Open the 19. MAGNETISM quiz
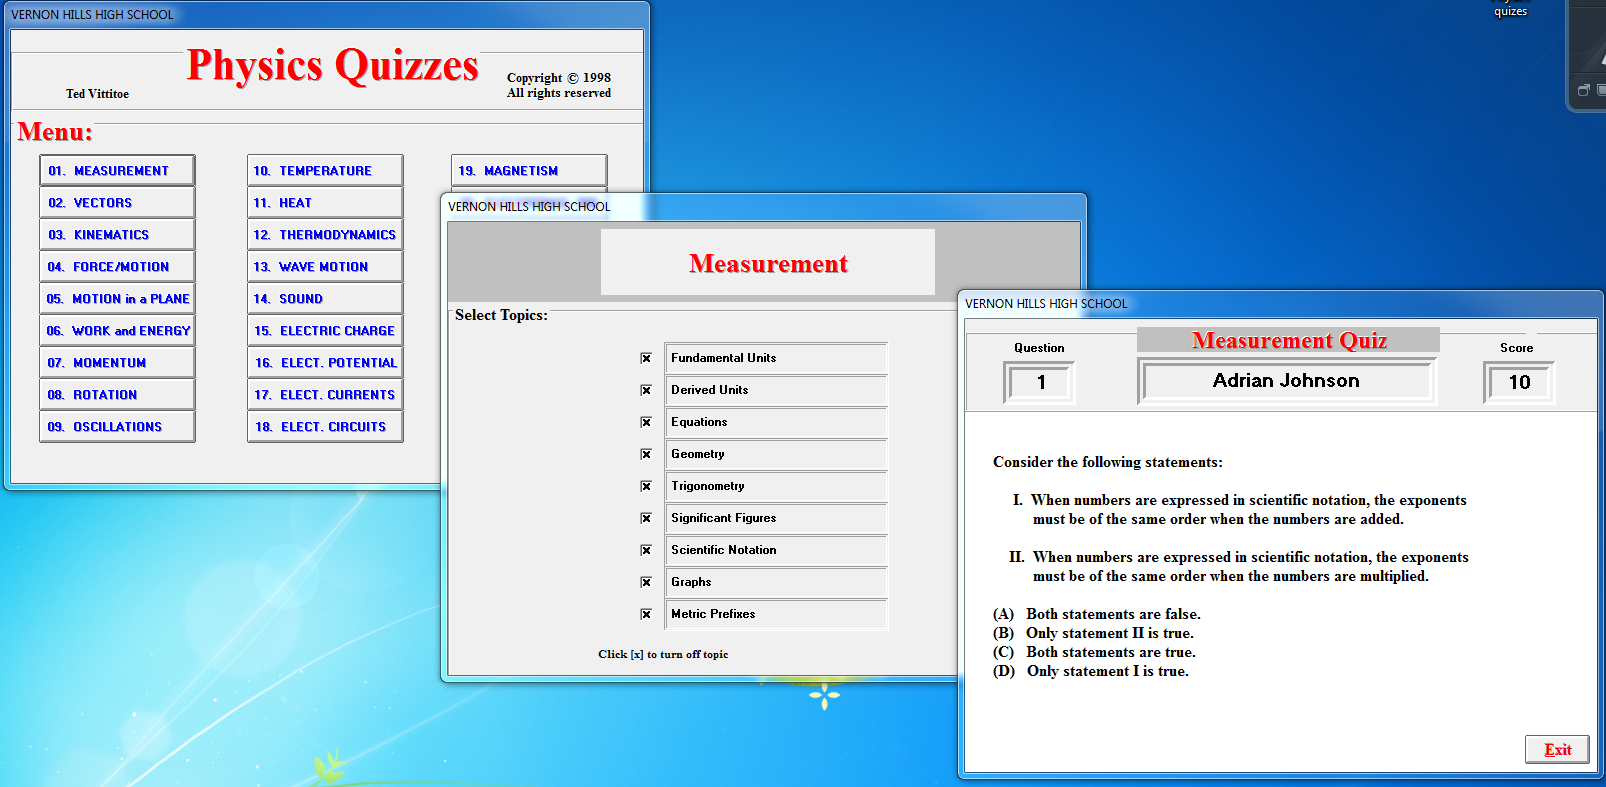Screen dimensions: 1606x787 [x=529, y=171]
